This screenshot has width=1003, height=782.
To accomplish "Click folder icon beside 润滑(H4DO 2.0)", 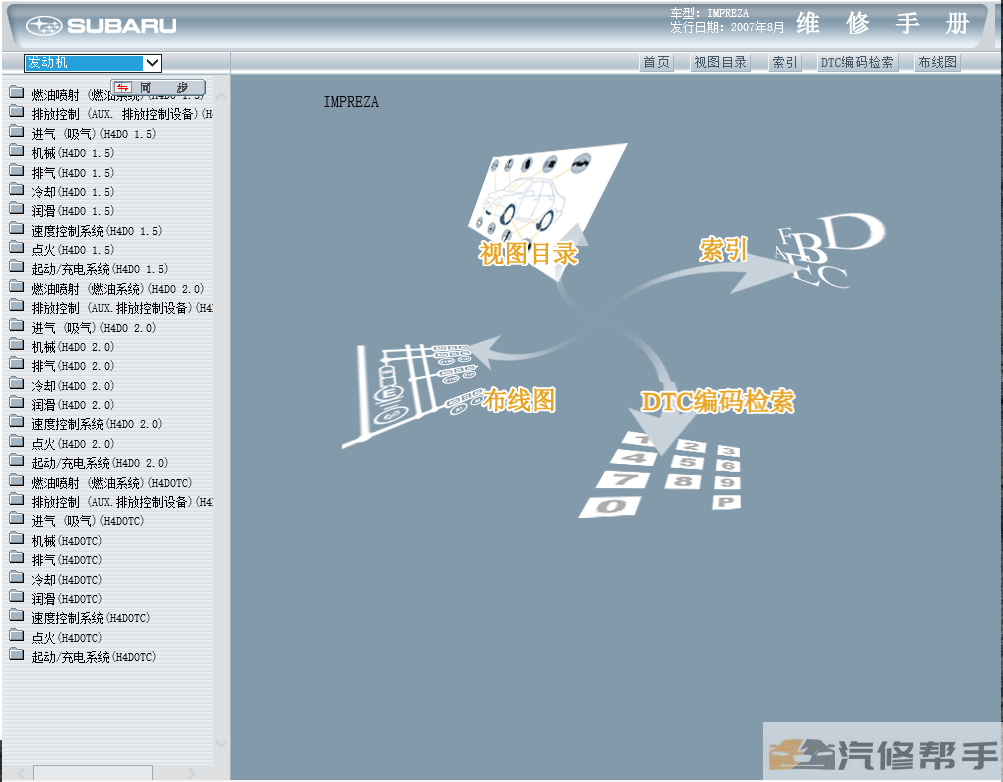I will point(17,403).
